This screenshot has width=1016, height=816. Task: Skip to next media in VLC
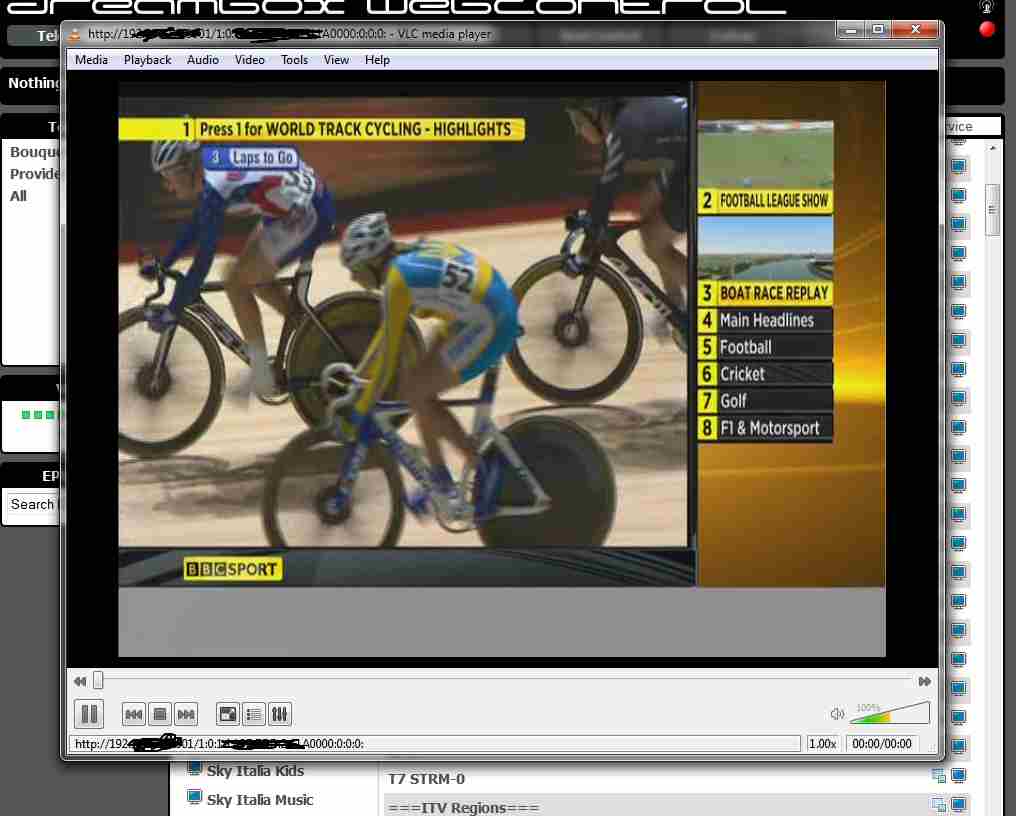point(186,714)
